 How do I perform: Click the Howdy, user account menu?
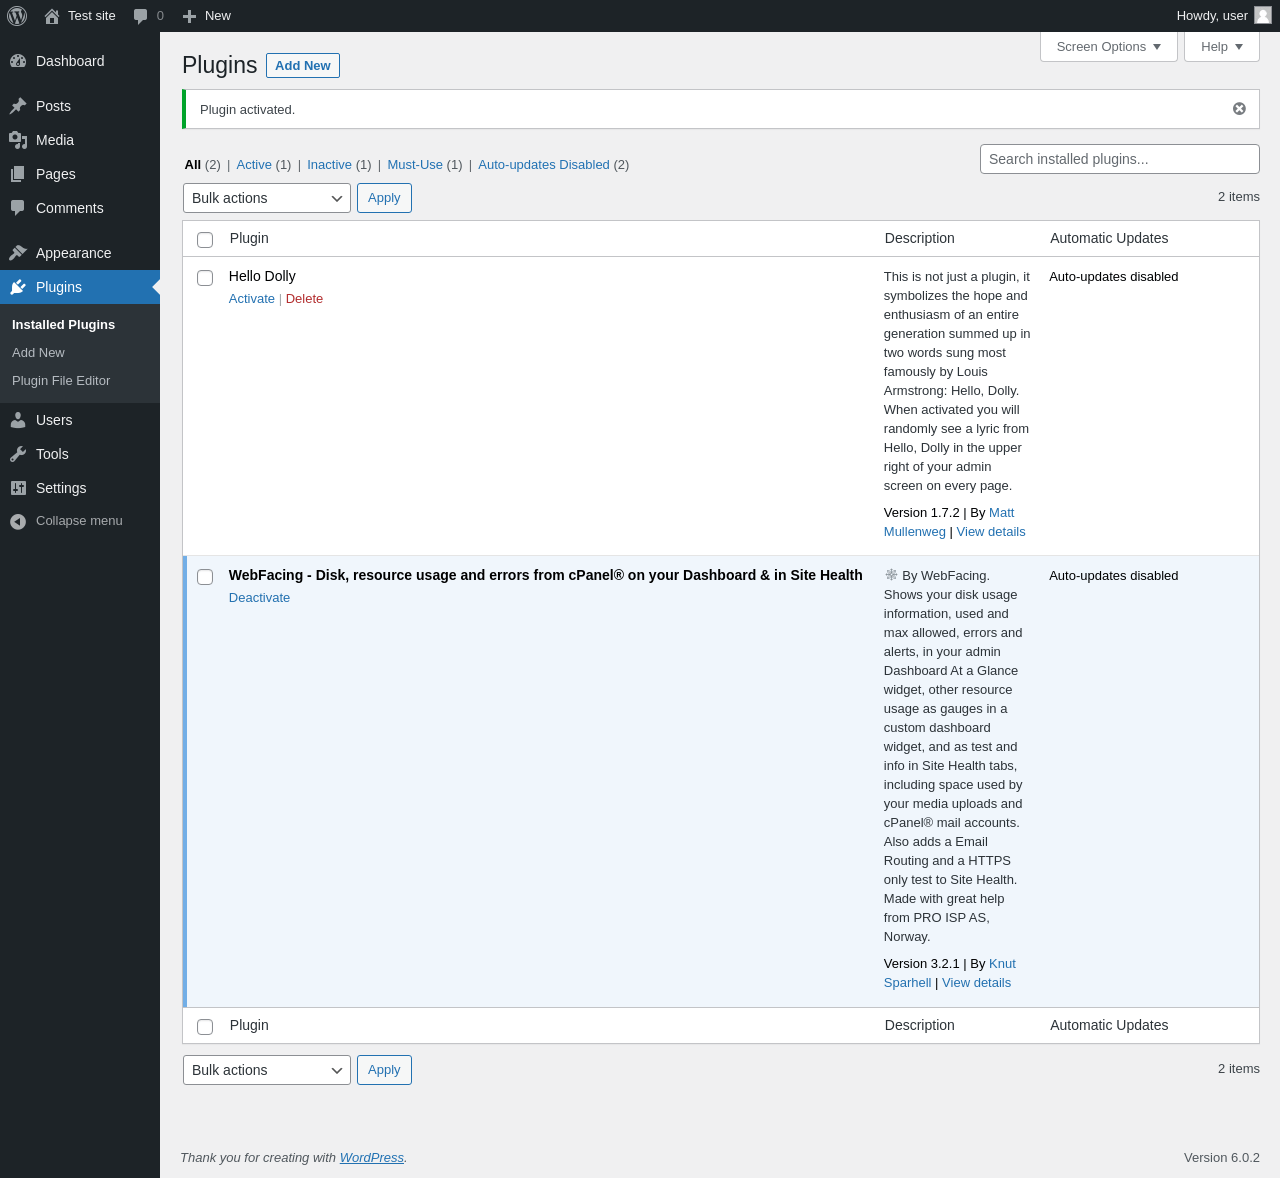click(1224, 16)
